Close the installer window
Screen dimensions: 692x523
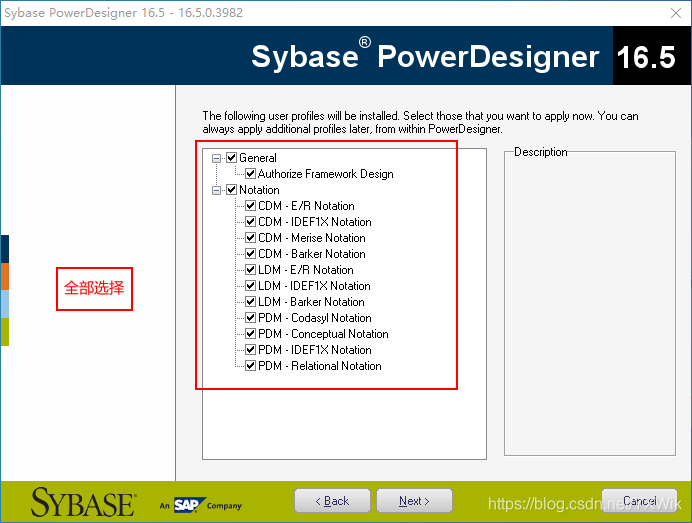tap(676, 13)
